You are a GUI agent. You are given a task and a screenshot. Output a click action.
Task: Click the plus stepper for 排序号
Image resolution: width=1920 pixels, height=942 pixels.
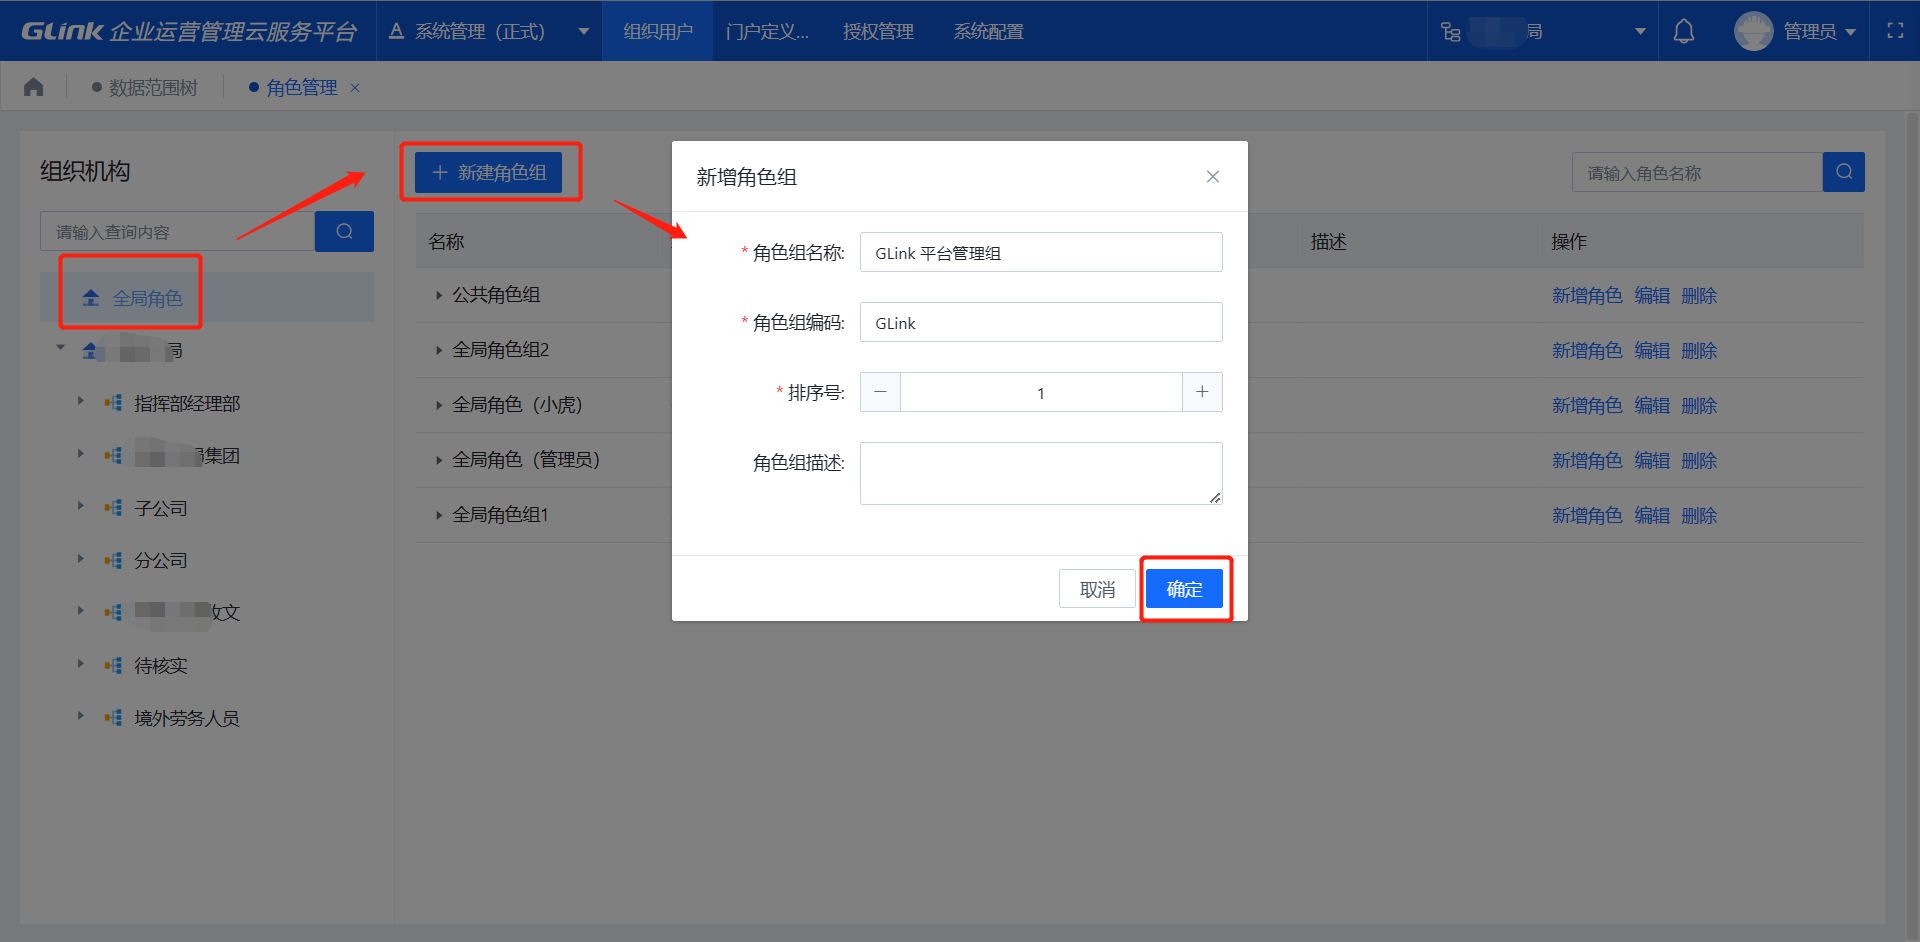pyautogui.click(x=1202, y=392)
